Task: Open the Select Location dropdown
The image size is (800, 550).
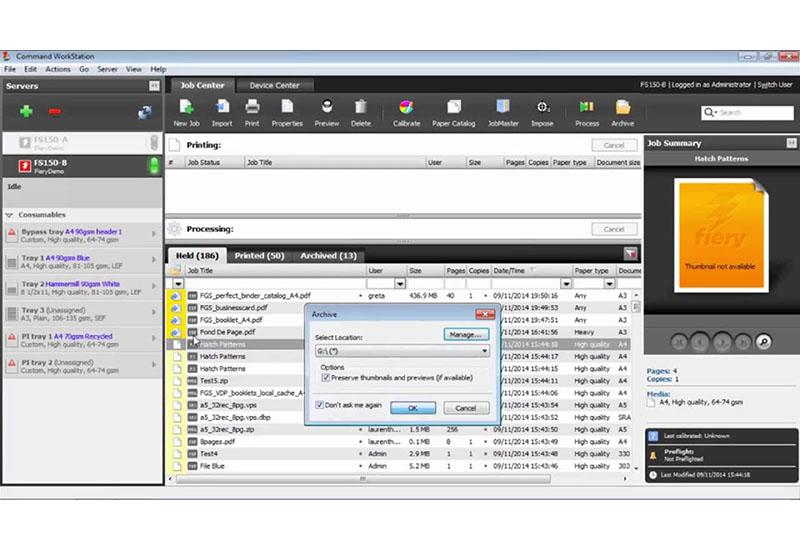Action: (484, 351)
